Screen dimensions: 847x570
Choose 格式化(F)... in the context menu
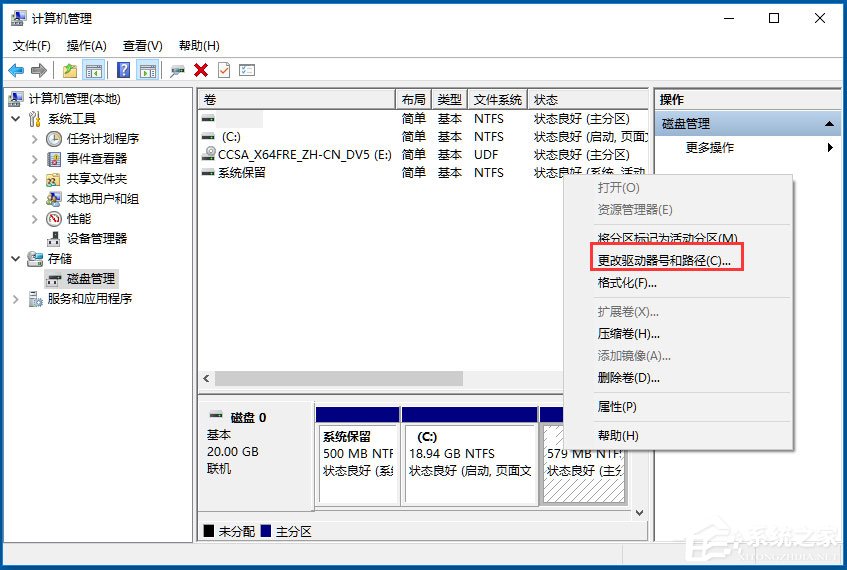(627, 283)
